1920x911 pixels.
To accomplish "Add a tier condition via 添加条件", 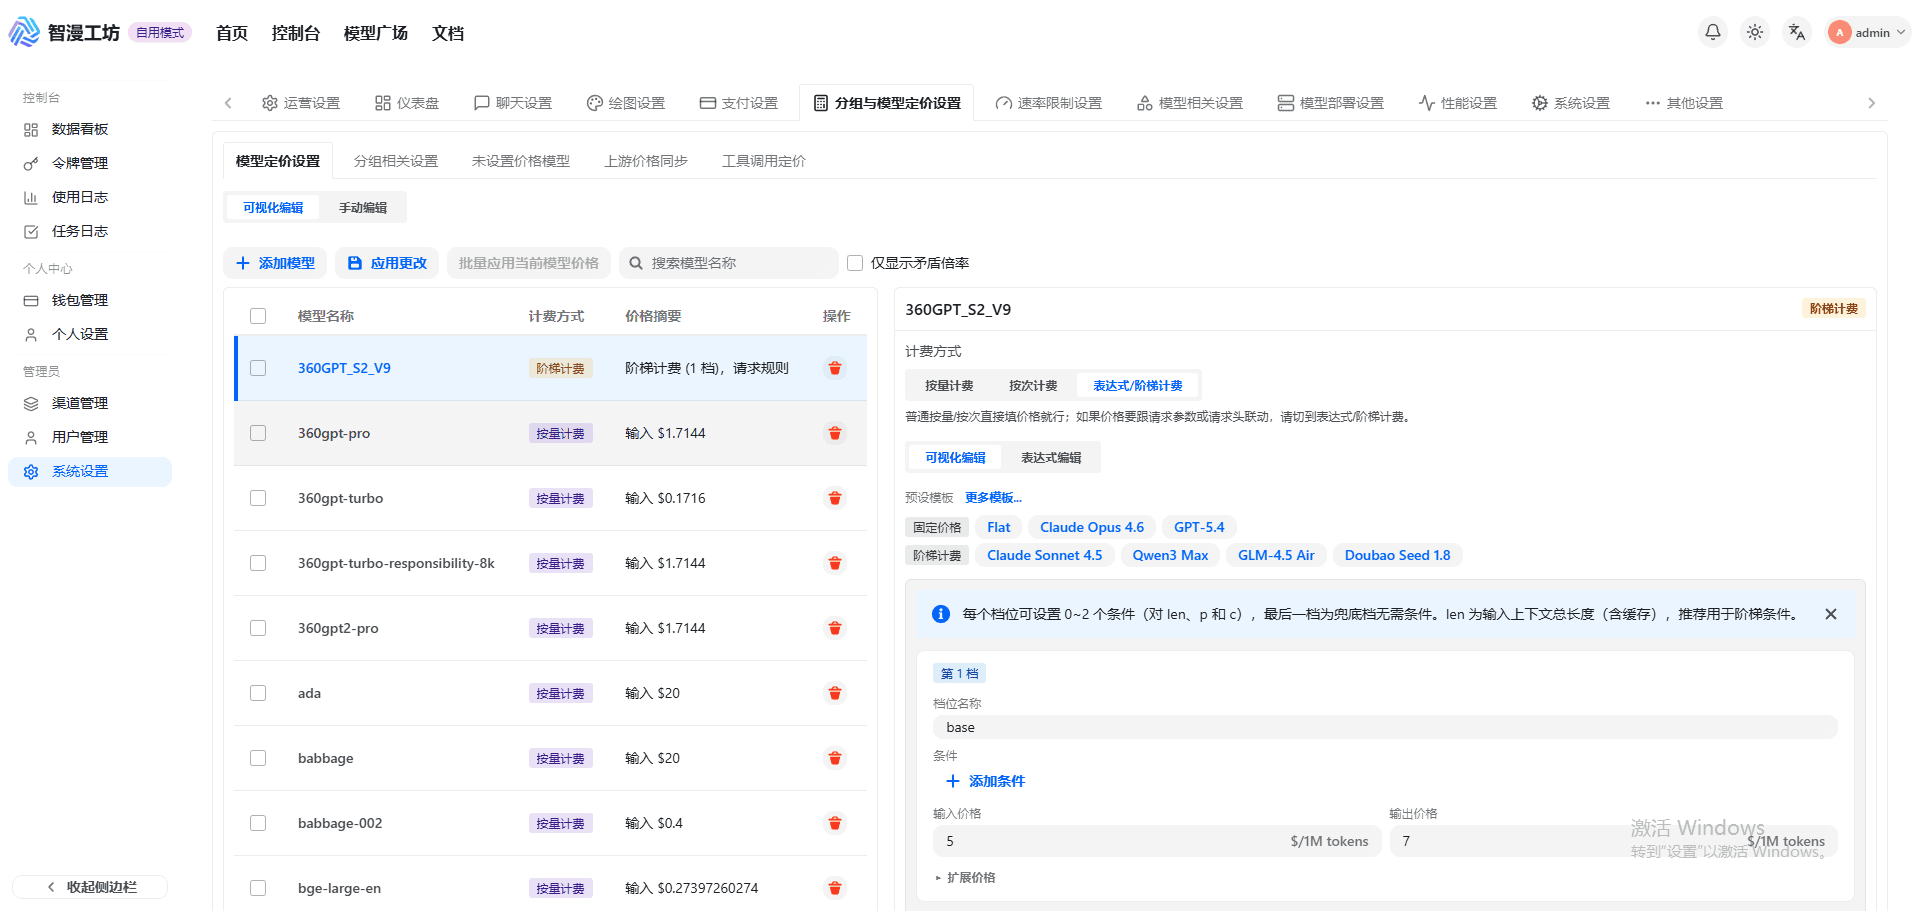I will point(985,781).
